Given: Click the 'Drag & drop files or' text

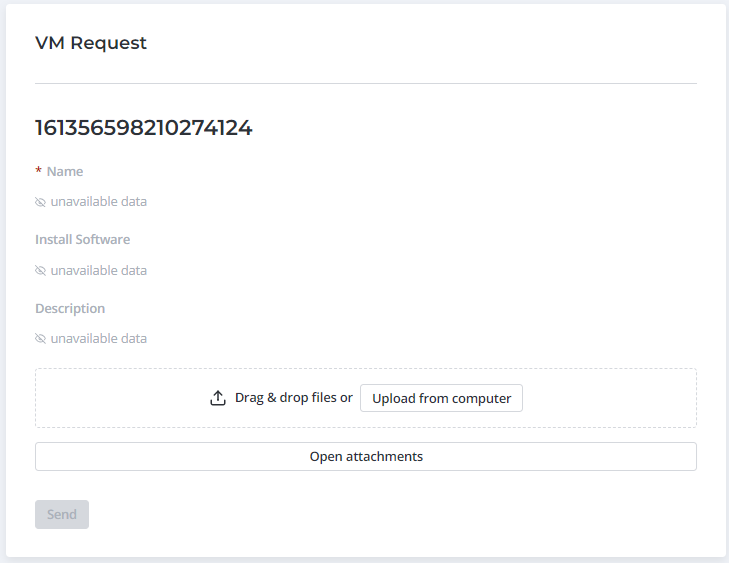Looking at the screenshot, I should [293, 398].
